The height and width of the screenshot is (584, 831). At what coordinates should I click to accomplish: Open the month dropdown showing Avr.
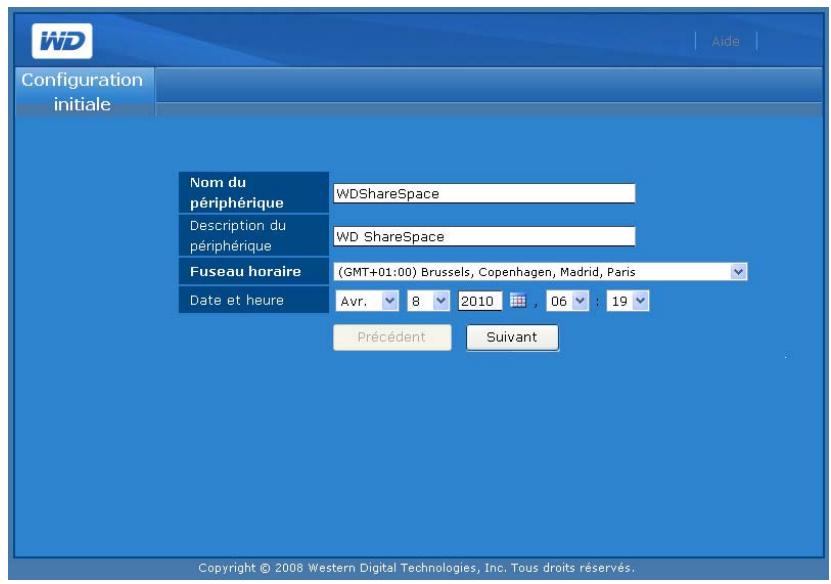pos(367,301)
